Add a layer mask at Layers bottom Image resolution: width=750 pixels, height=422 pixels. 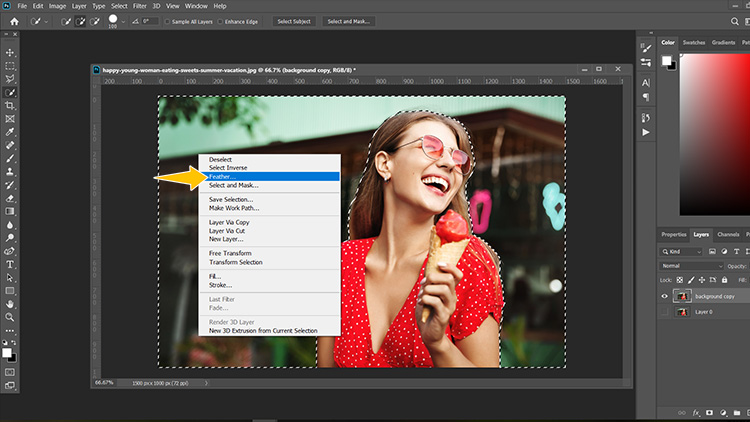(709, 412)
